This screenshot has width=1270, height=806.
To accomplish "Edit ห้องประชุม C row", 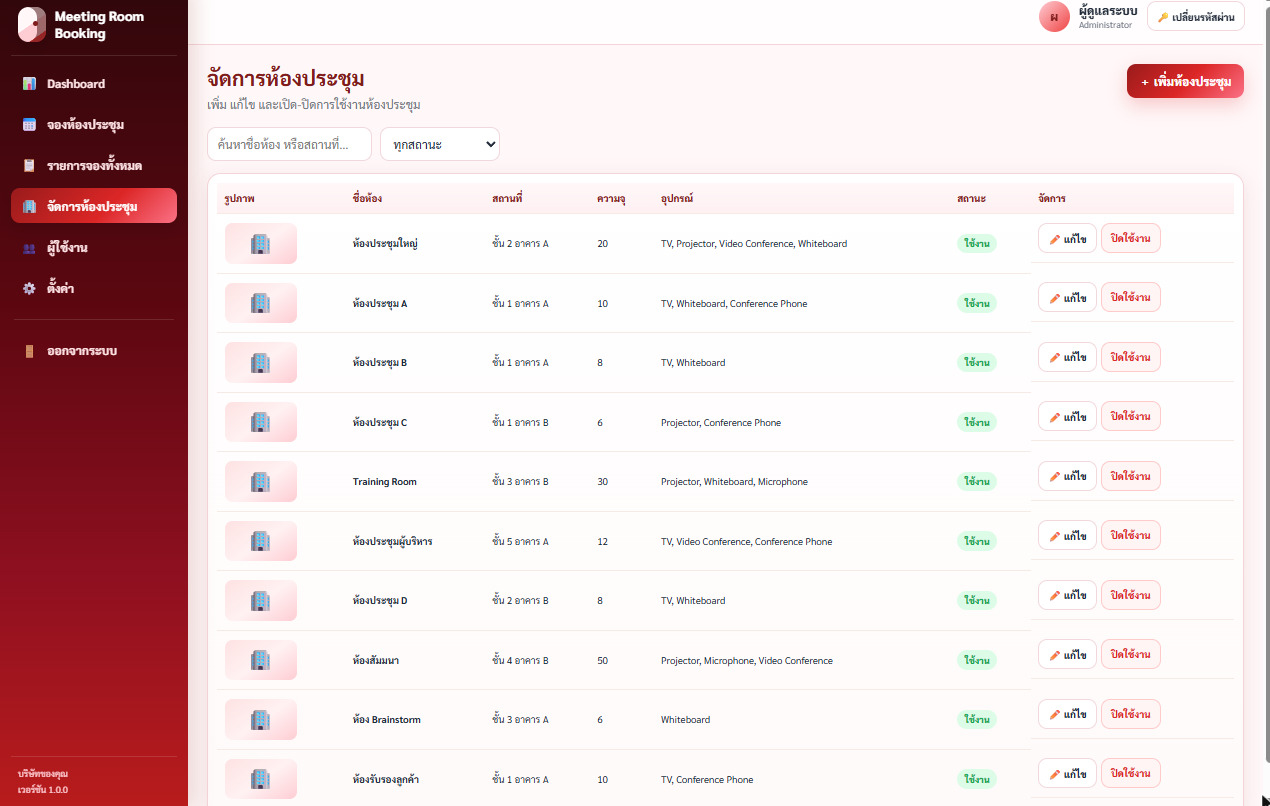I will [x=1067, y=416].
